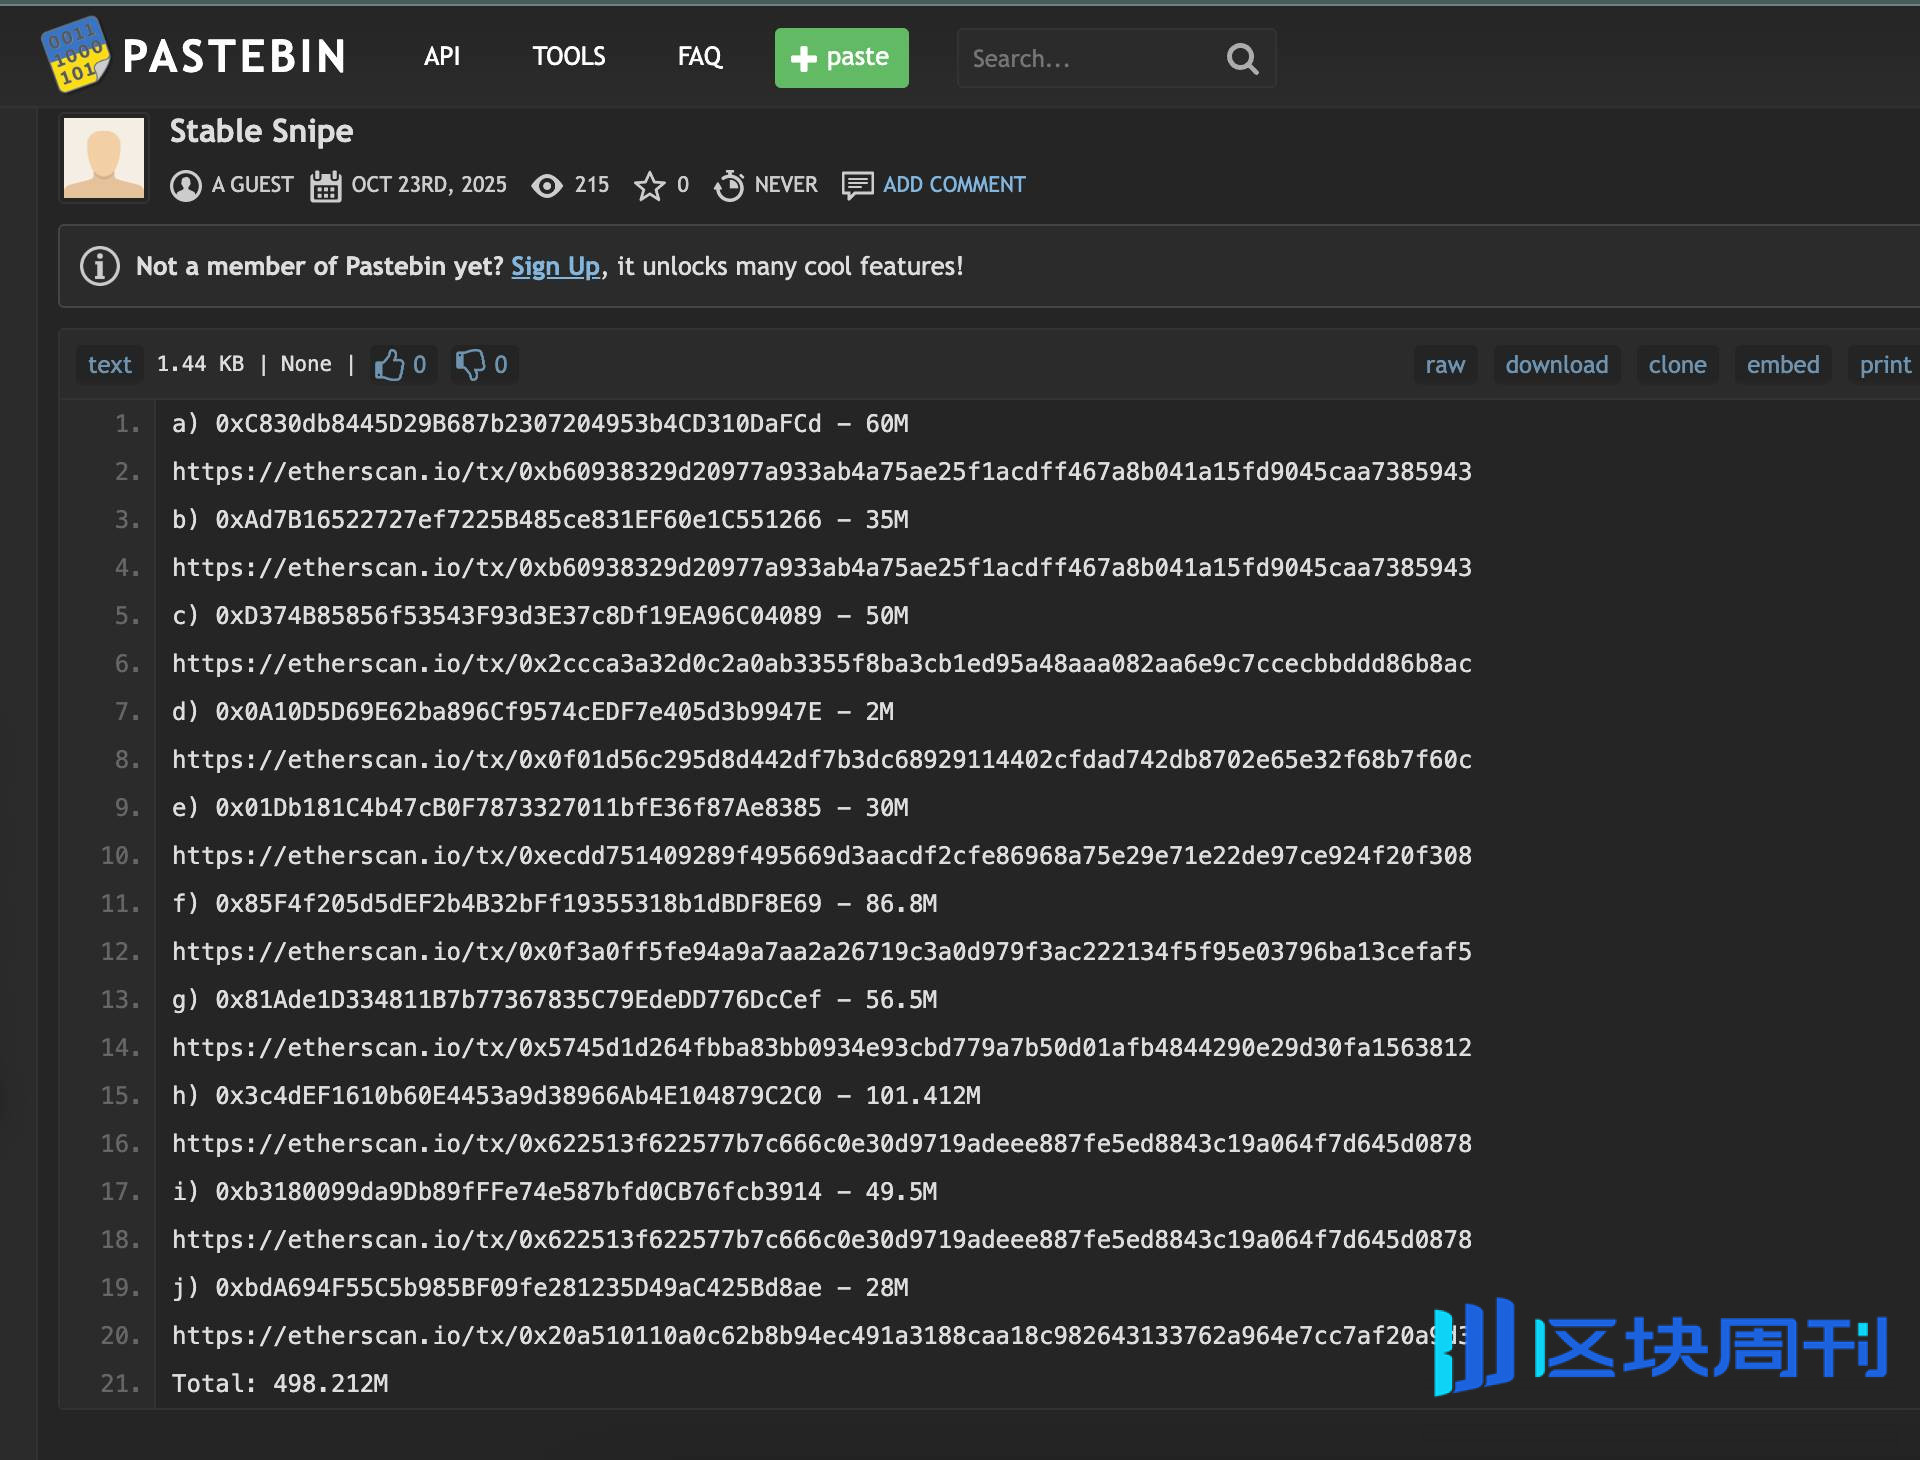
Task: Open the TOOLS menu item
Action: tap(568, 57)
